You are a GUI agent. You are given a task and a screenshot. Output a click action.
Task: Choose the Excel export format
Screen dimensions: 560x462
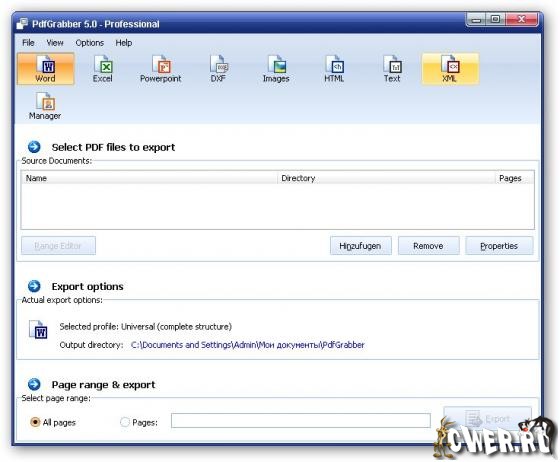[x=103, y=69]
